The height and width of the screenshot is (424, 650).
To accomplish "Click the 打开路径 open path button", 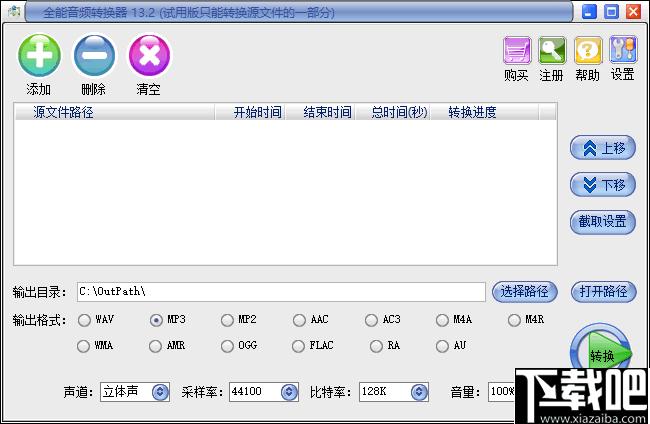I will [x=603, y=291].
